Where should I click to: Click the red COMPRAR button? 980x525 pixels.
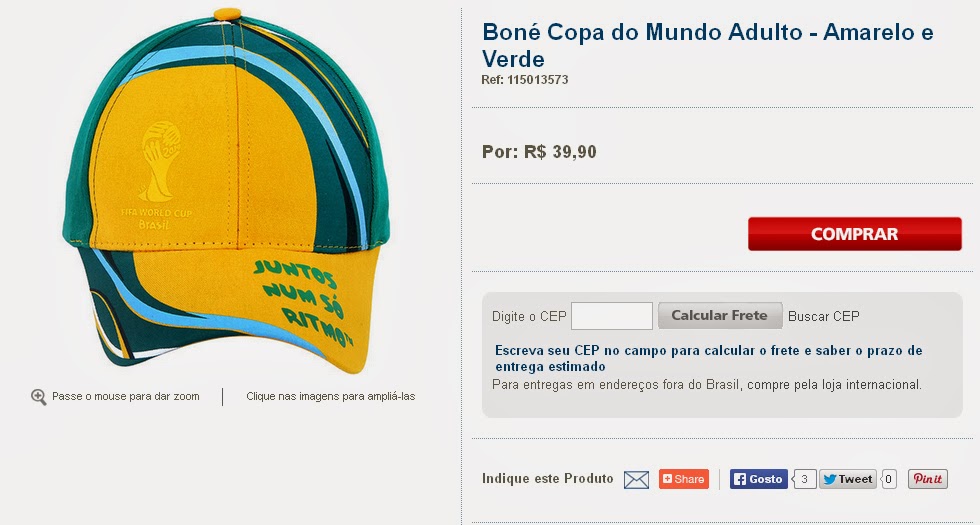tap(854, 234)
